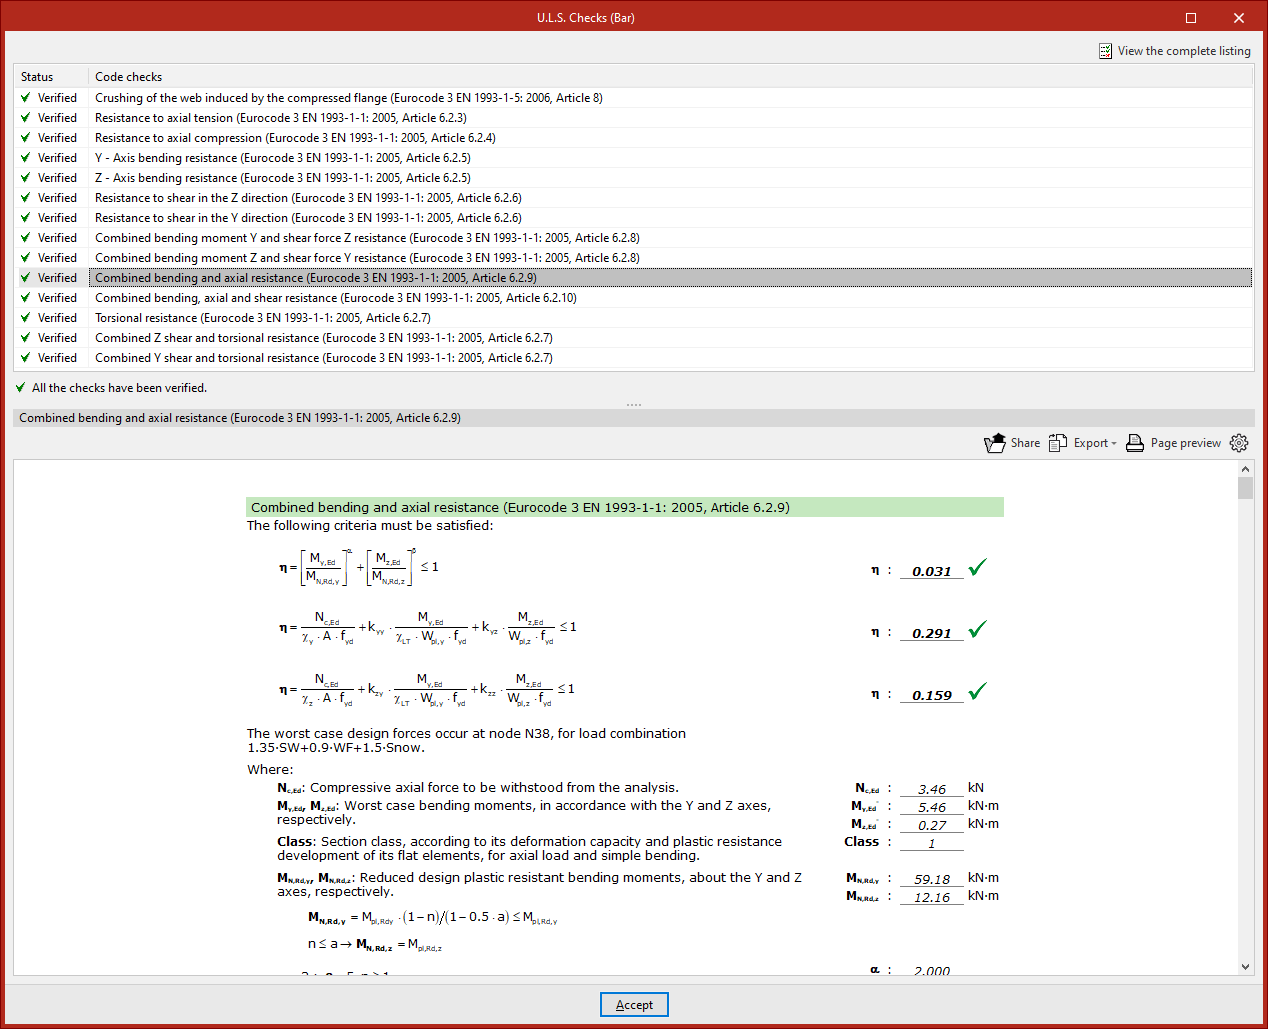Close the U.L.S. Checks window
The width and height of the screenshot is (1268, 1029).
1239,17
